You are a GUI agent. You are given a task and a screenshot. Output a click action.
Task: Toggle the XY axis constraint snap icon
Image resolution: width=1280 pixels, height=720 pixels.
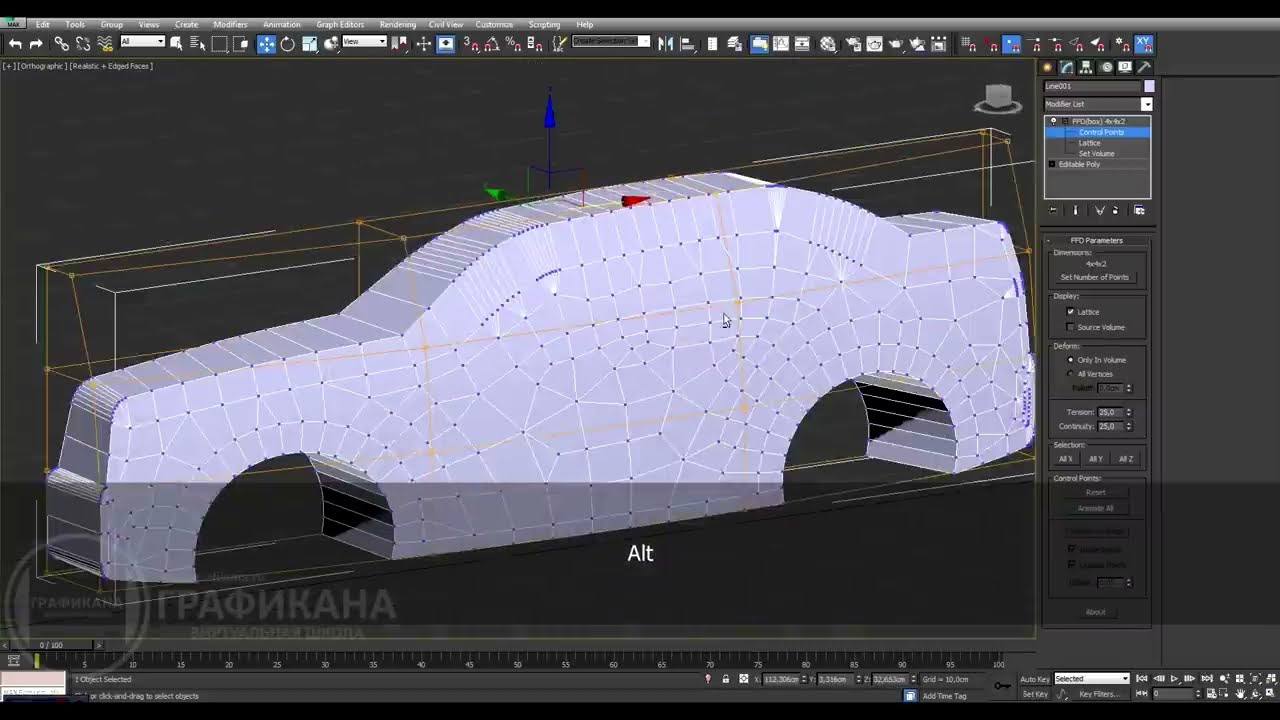pos(1143,43)
